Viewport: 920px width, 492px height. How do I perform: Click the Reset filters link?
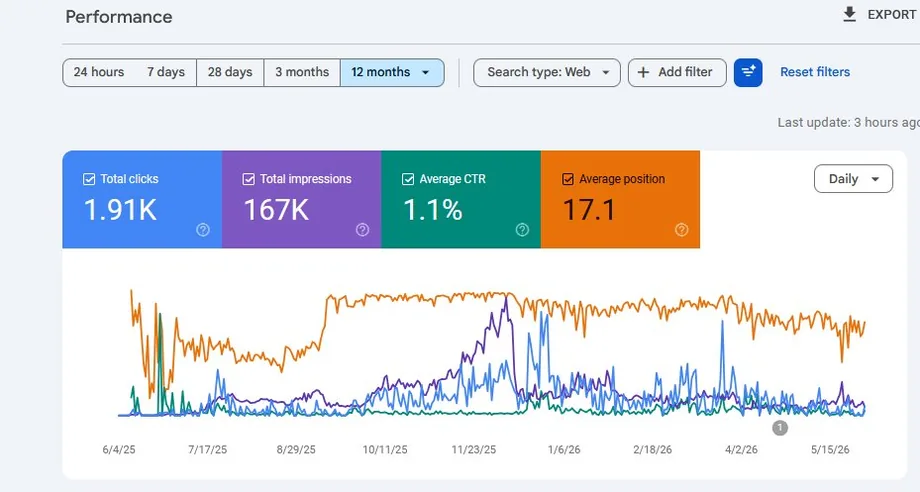(x=815, y=72)
